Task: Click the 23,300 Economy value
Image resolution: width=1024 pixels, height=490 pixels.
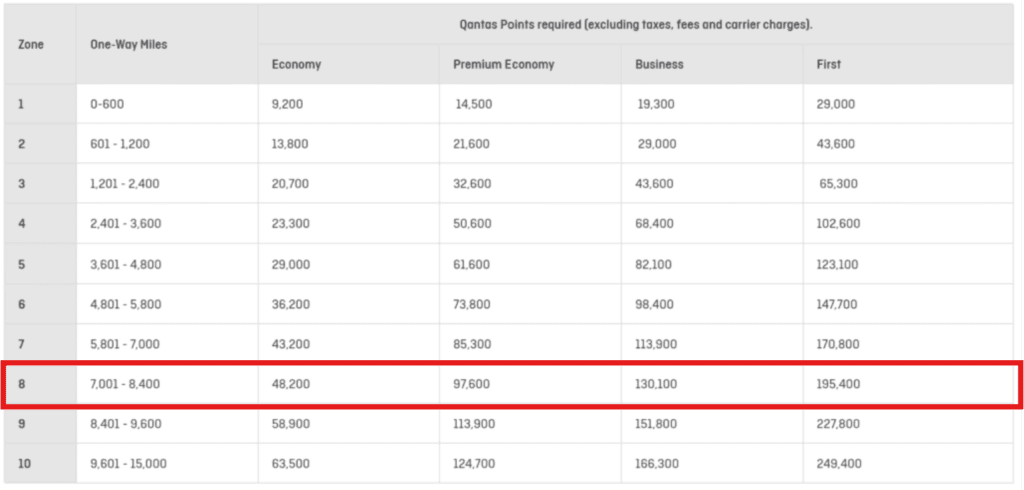Action: [290, 224]
